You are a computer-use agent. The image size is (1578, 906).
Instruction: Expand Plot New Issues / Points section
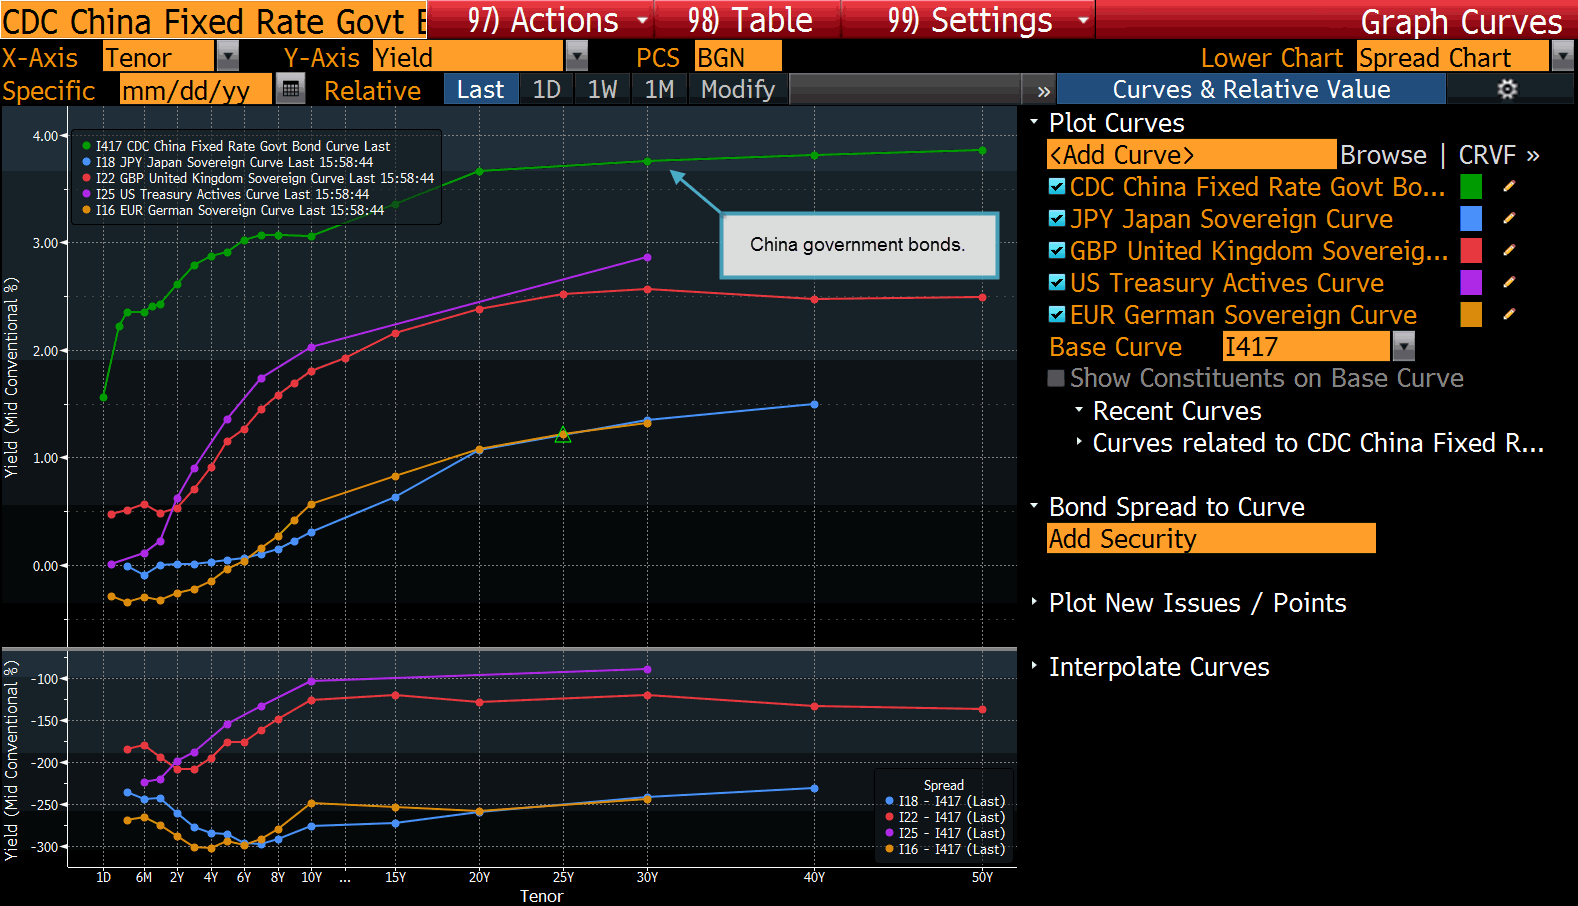click(x=1034, y=601)
